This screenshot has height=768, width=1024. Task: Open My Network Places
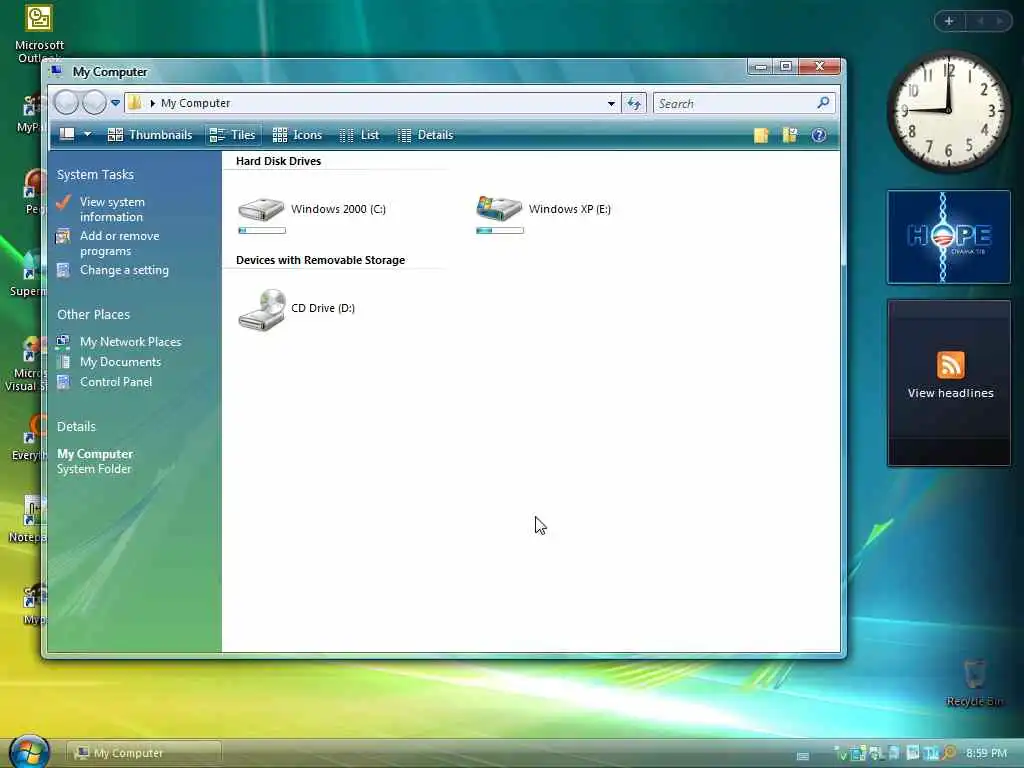pyautogui.click(x=131, y=342)
